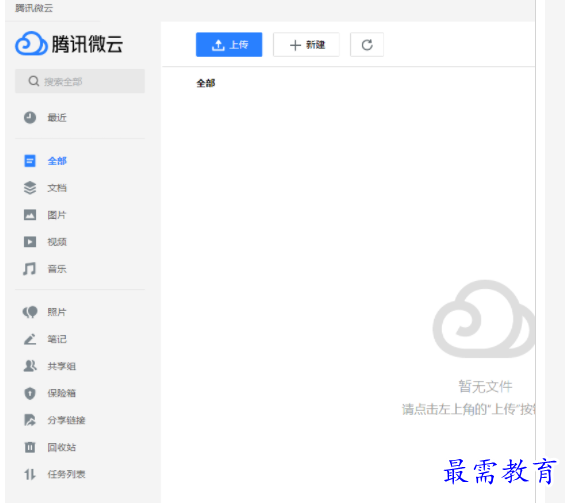Open the 笔记 notes pencil icon
This screenshot has height=503, width=565.
click(x=30, y=339)
